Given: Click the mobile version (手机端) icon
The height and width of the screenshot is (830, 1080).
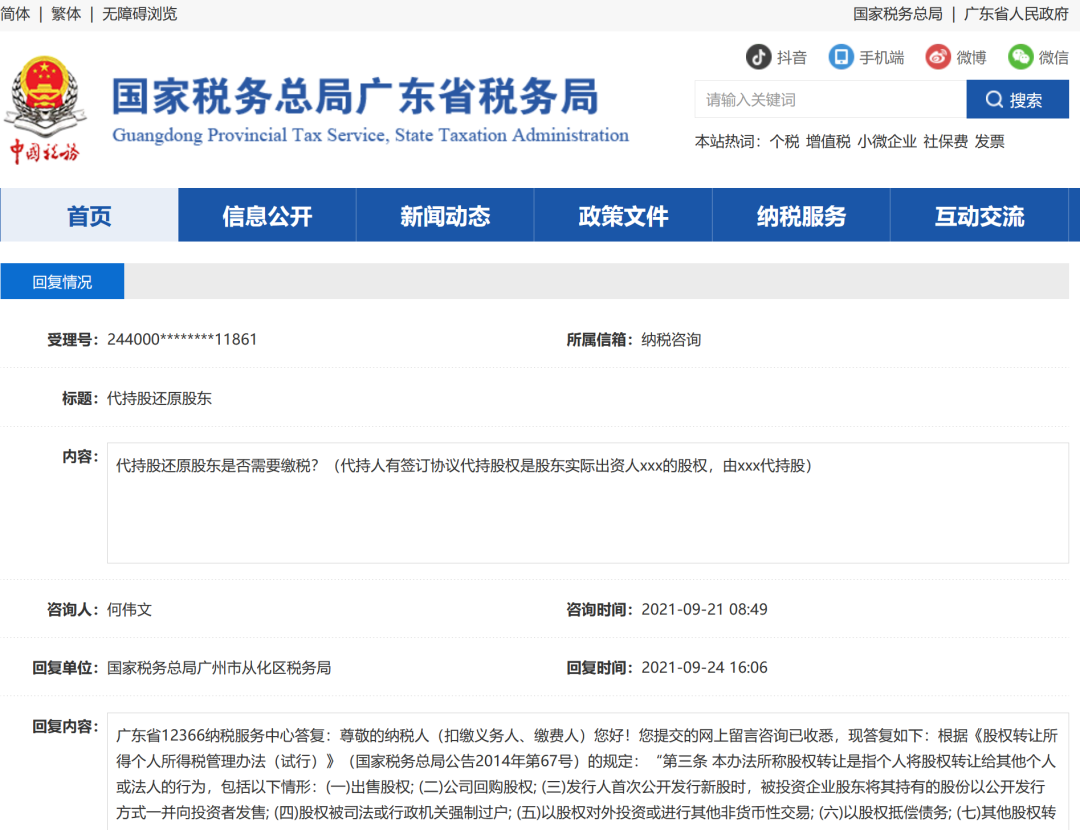Looking at the screenshot, I should [x=841, y=56].
